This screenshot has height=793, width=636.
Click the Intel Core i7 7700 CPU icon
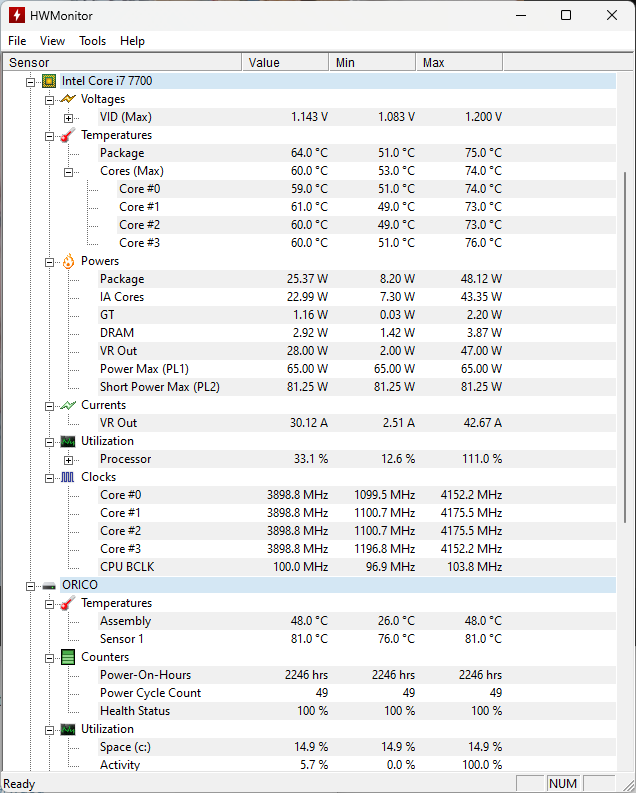tap(49, 81)
